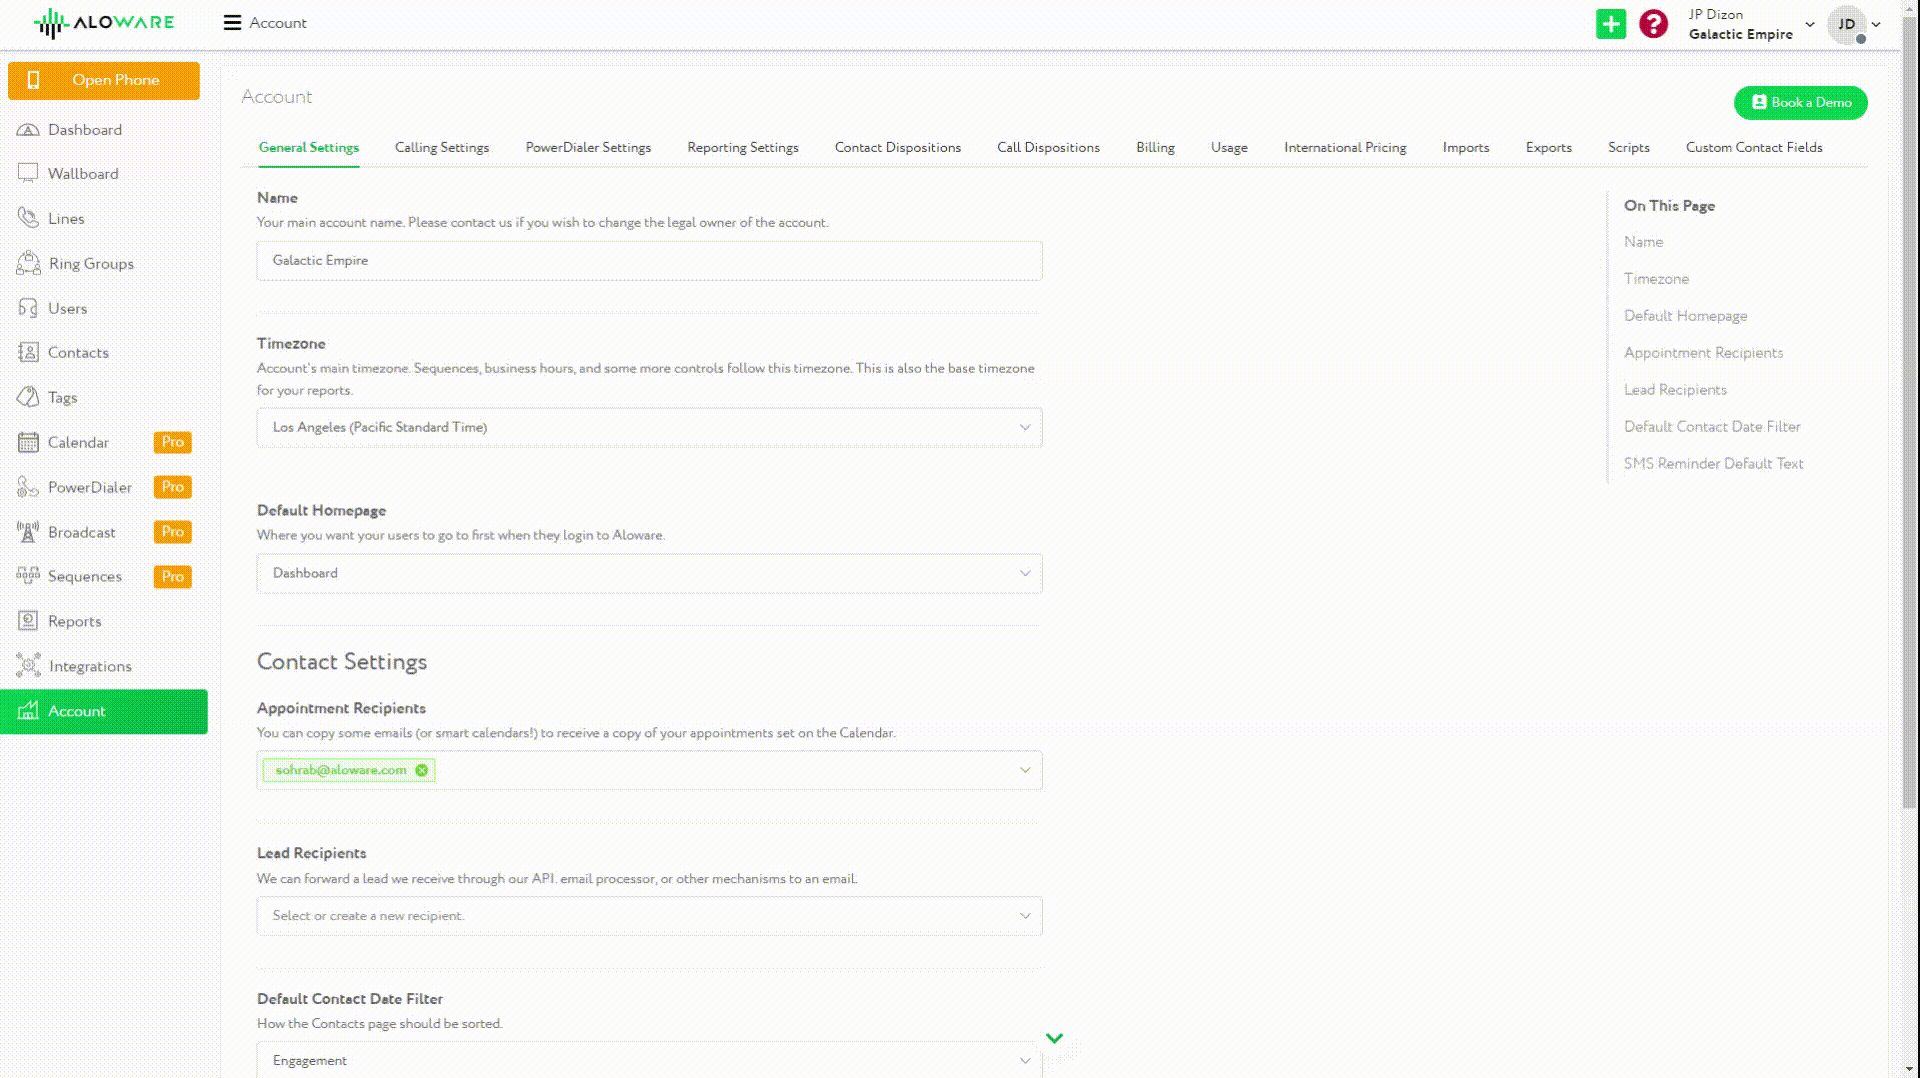Open Default Contact Date Filter dropdown
The width and height of the screenshot is (1920, 1078).
(x=649, y=1060)
